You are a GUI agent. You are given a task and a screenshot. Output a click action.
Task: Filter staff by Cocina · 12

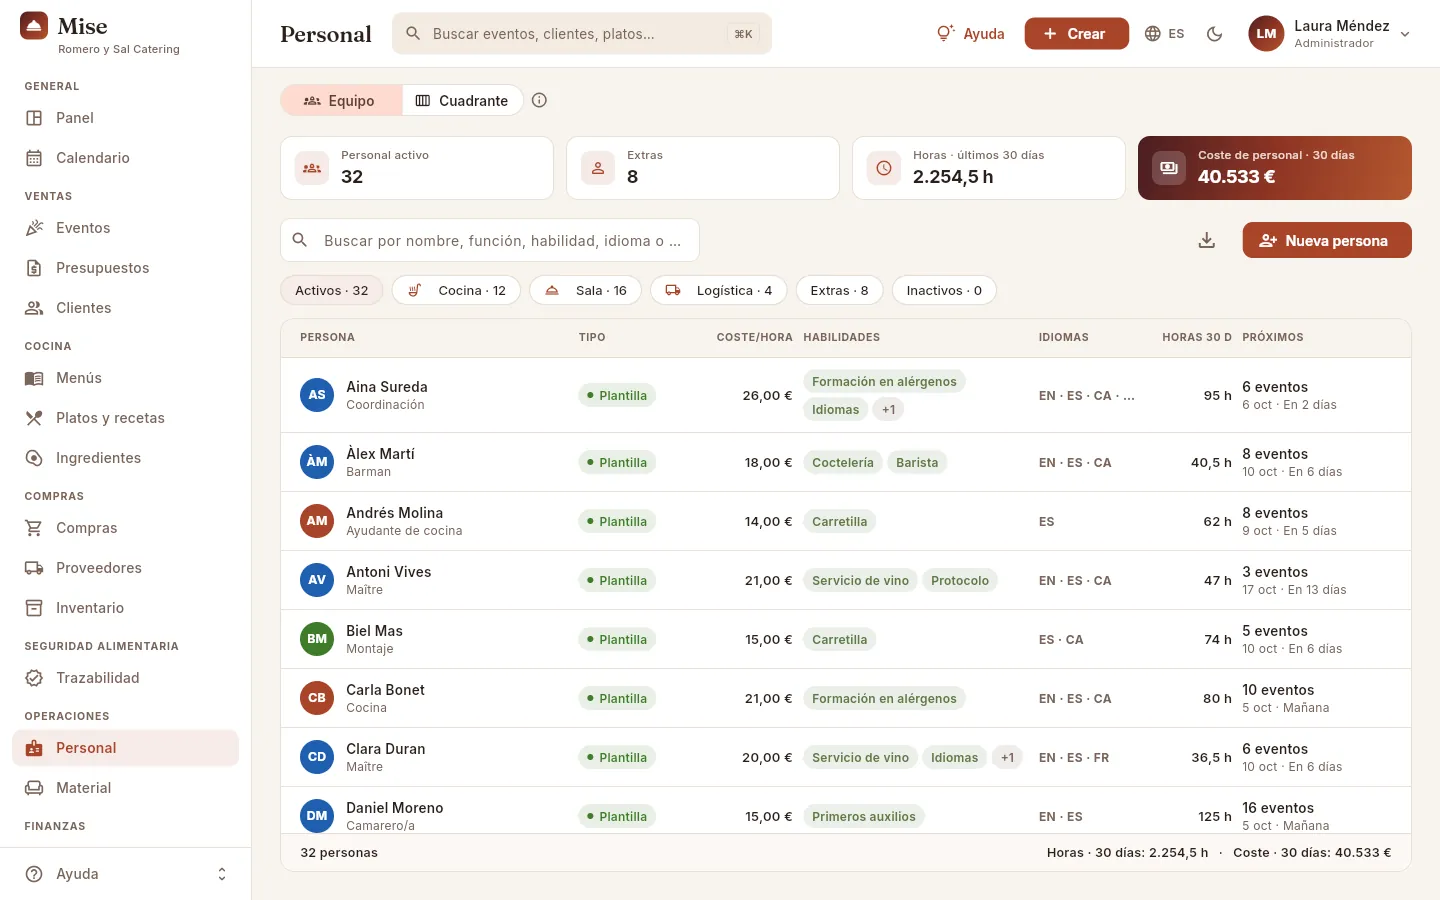456,290
